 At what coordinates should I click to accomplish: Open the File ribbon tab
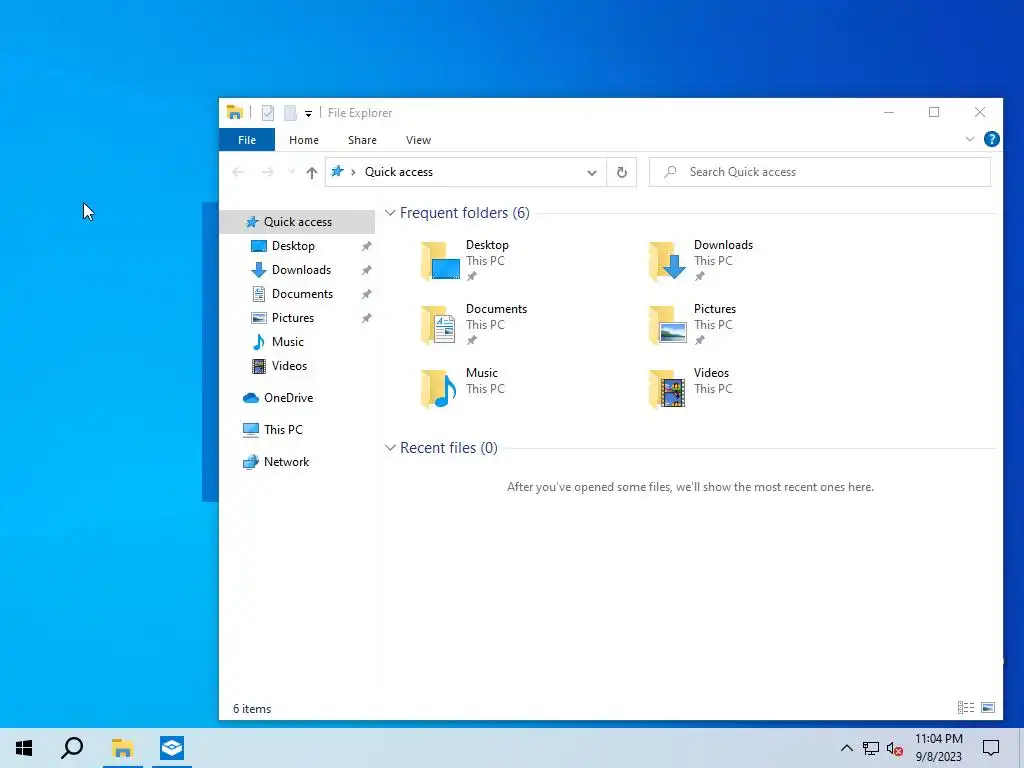click(247, 140)
